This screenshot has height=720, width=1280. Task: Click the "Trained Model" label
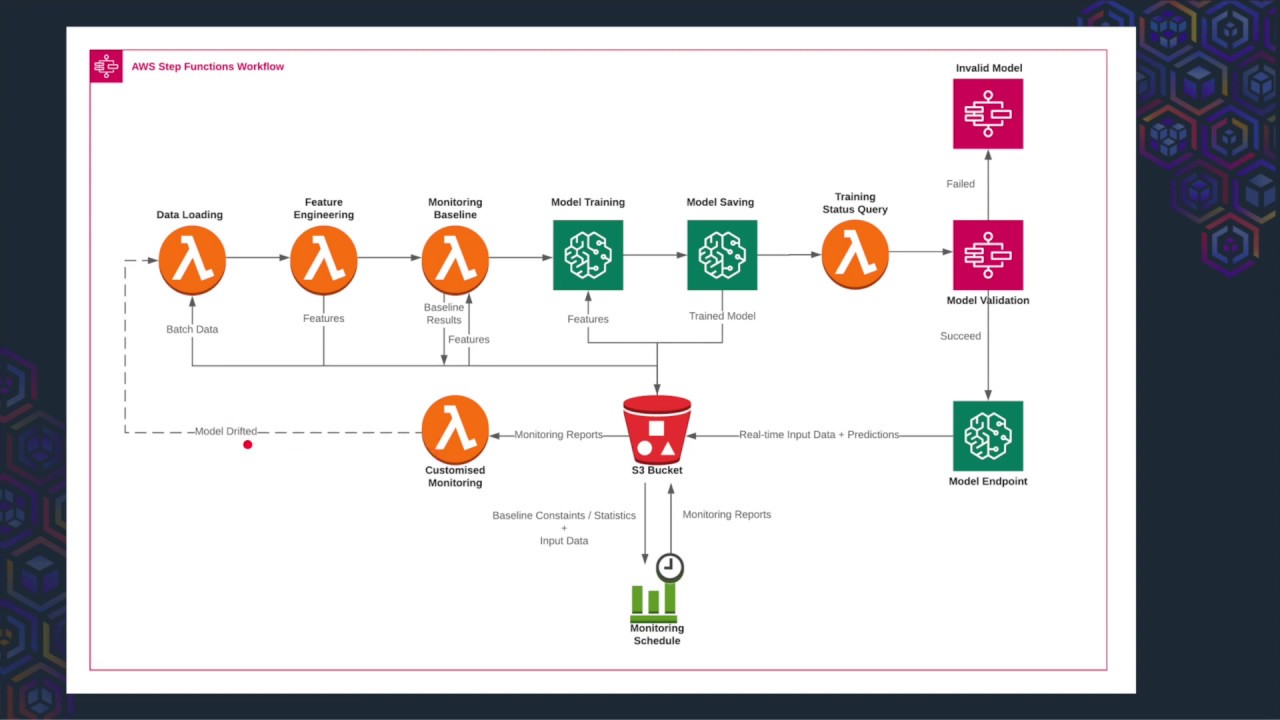[722, 316]
